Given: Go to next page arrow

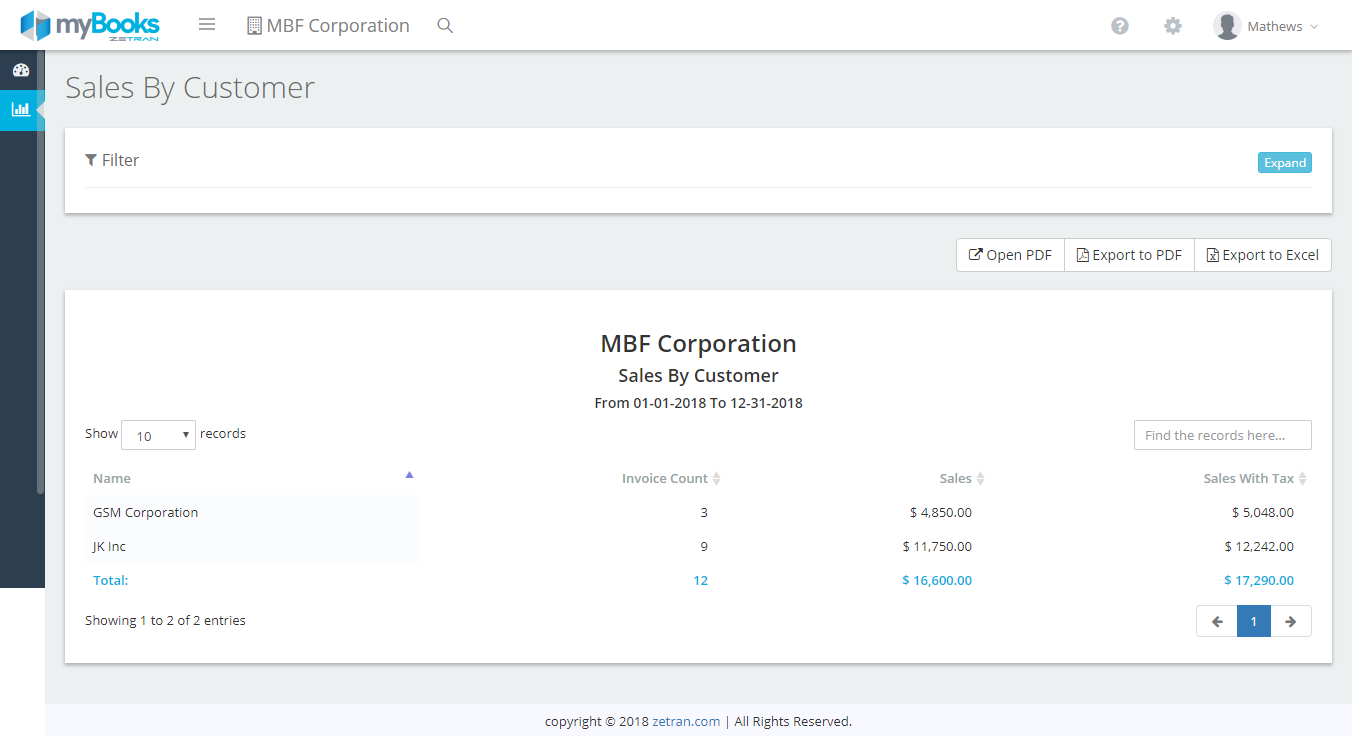Looking at the screenshot, I should coord(1291,621).
